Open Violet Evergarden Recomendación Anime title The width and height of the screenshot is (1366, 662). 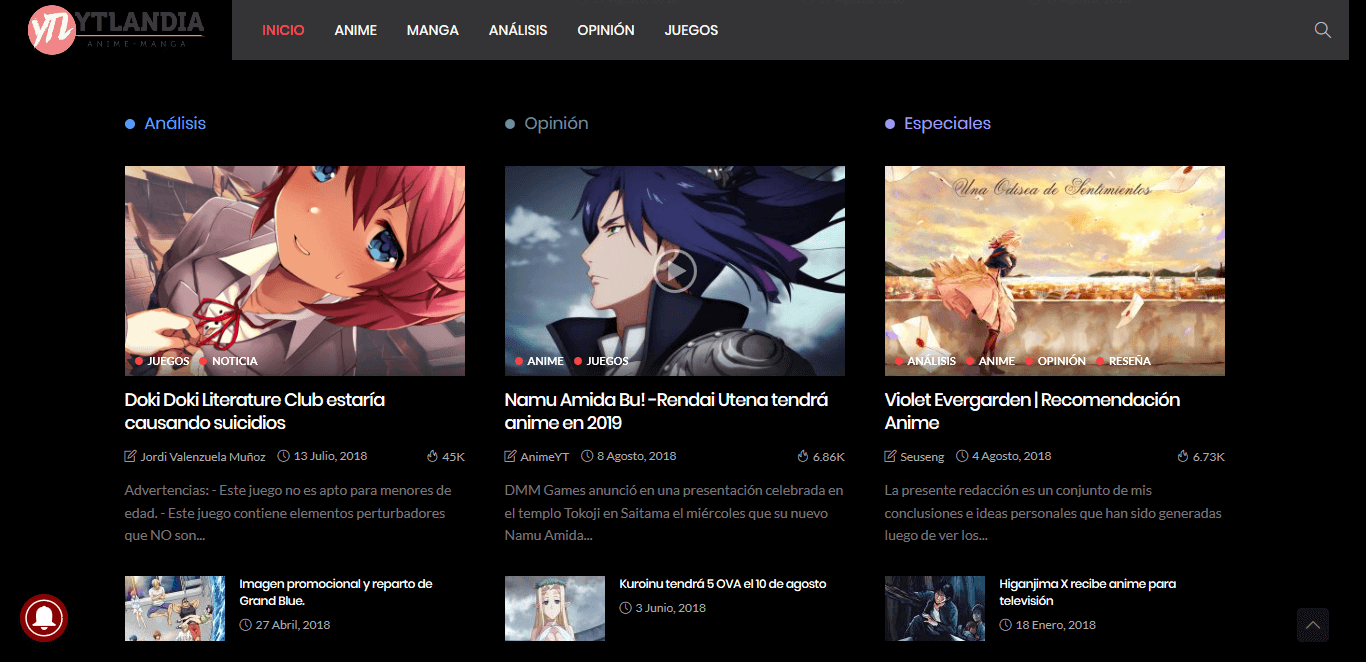(1032, 411)
